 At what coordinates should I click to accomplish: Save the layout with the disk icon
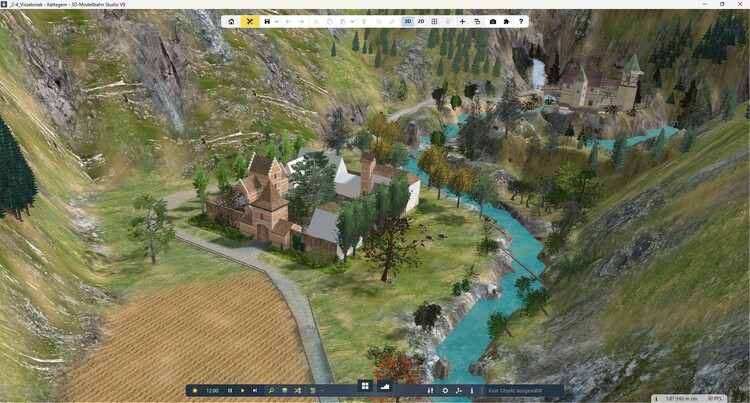(267, 22)
